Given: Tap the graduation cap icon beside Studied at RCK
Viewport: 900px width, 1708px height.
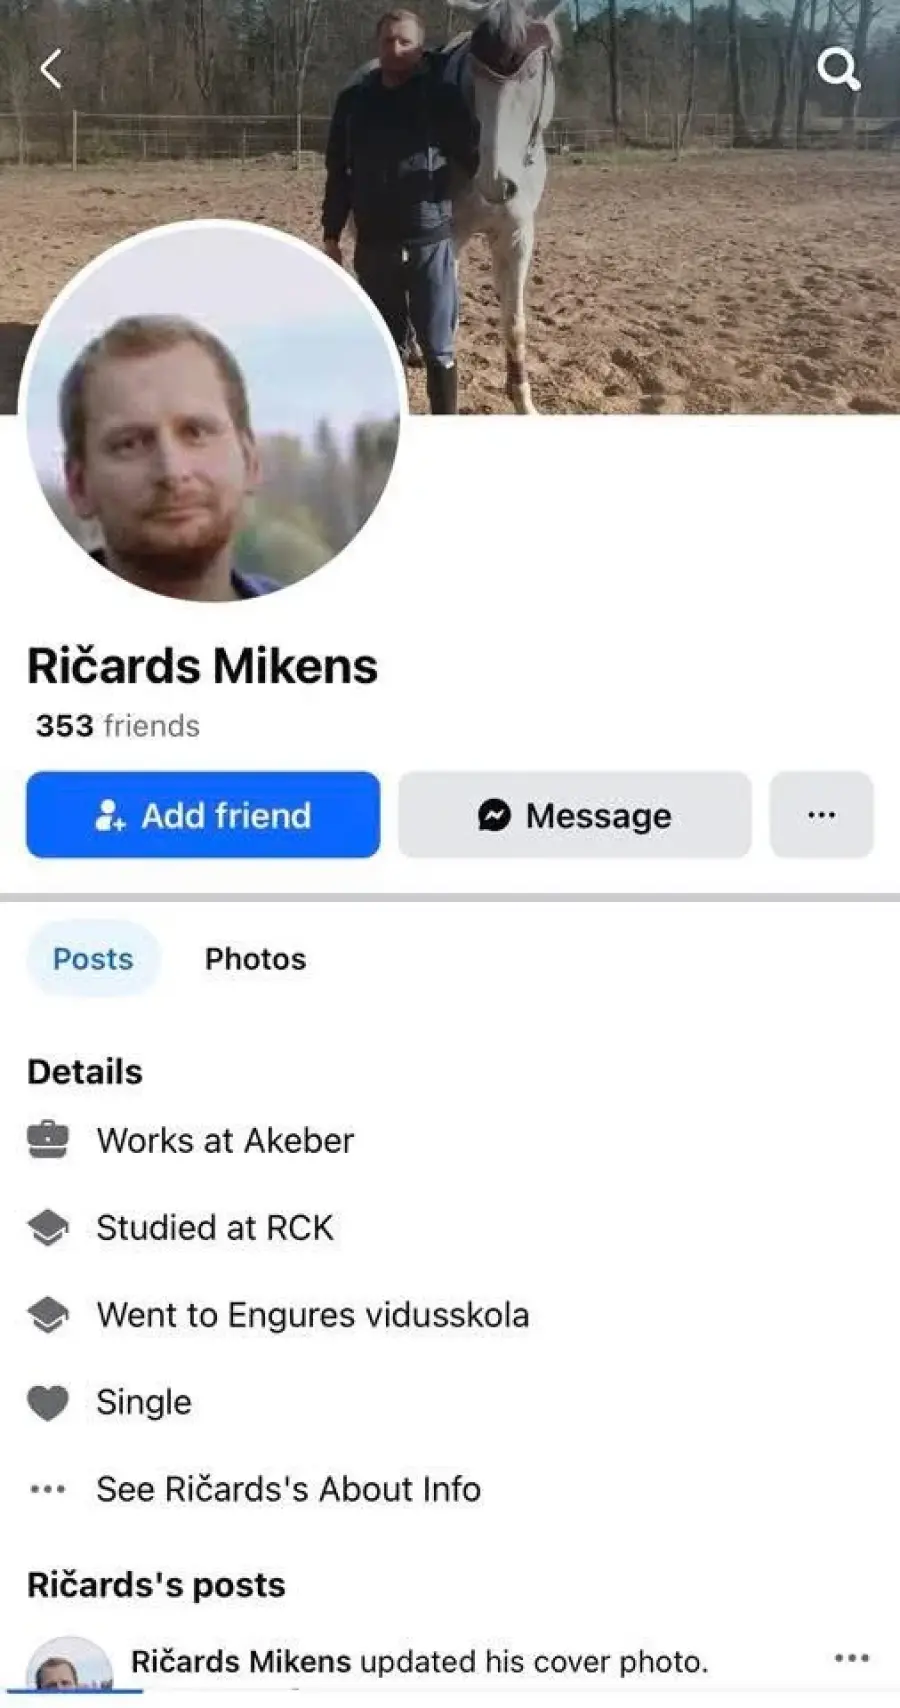Looking at the screenshot, I should (x=48, y=1227).
